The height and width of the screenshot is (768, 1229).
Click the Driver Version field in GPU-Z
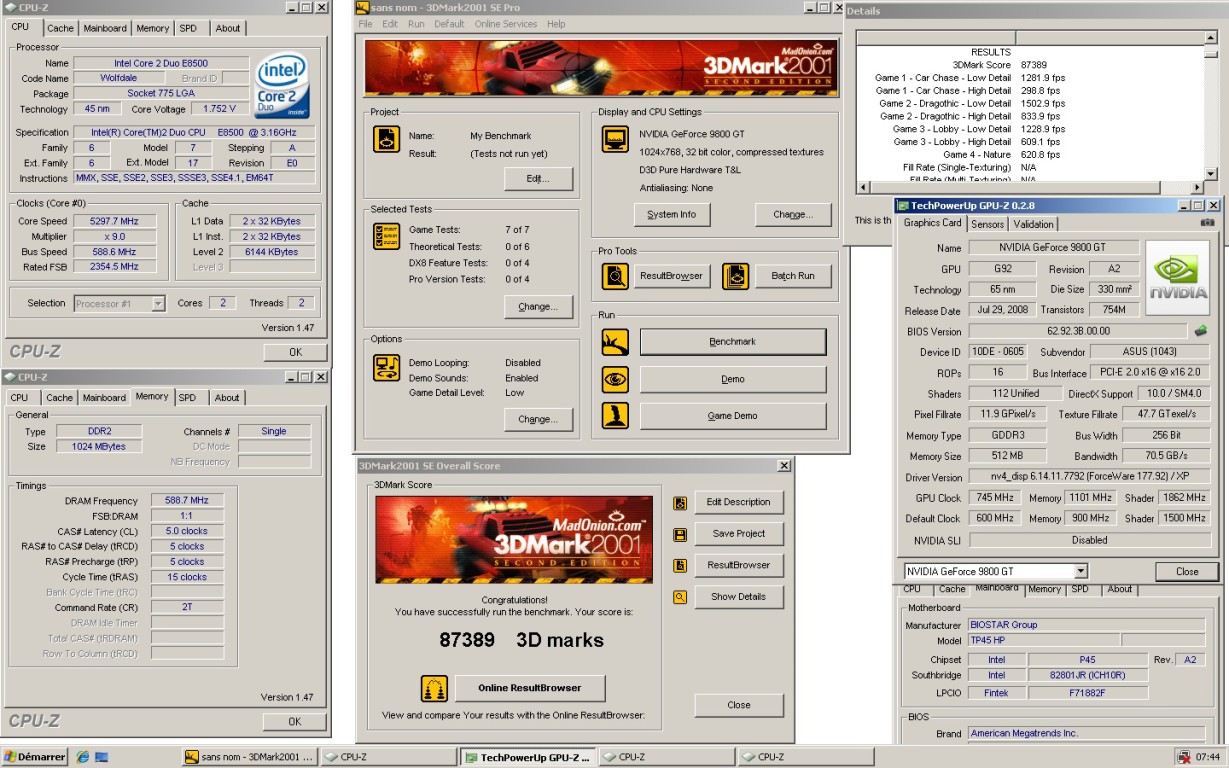click(x=1089, y=477)
